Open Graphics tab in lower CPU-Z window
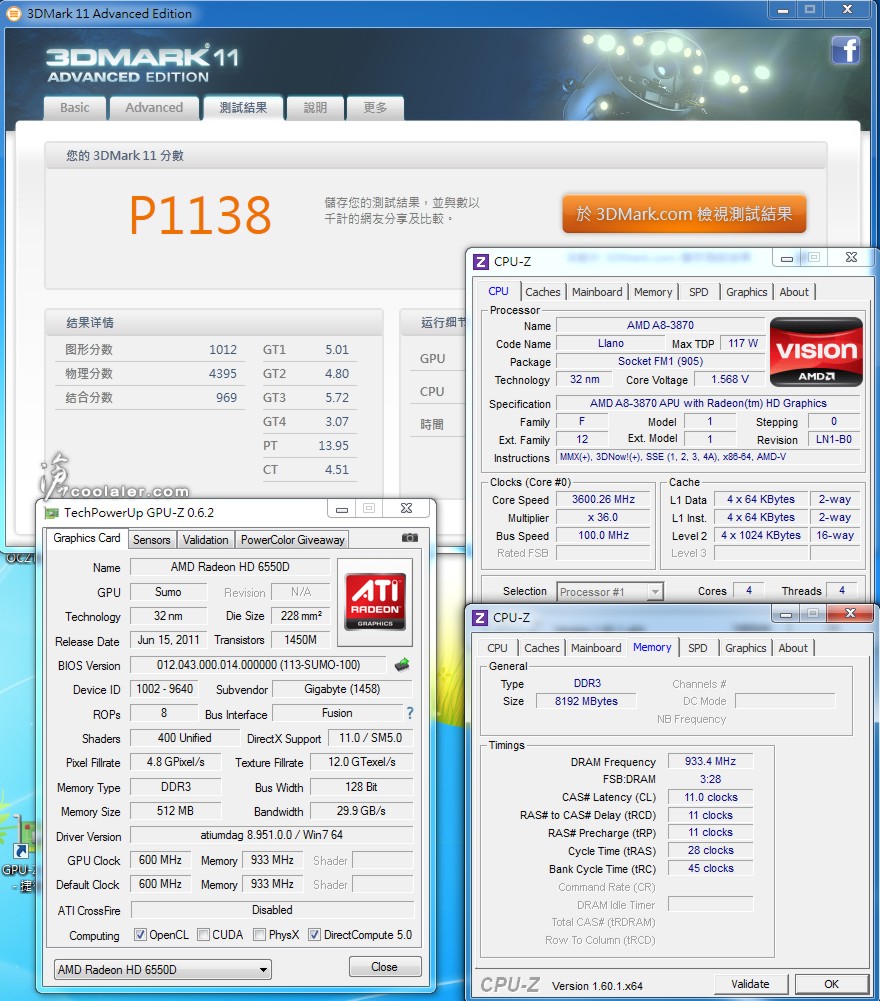The height and width of the screenshot is (1001, 880). coord(745,648)
